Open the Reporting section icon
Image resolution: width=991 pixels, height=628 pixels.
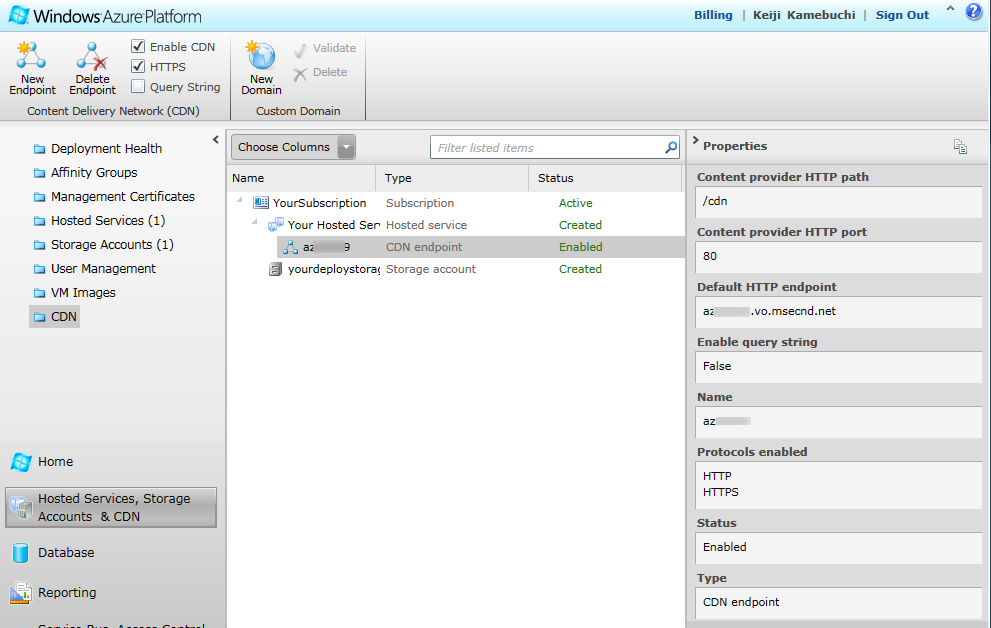pos(20,593)
